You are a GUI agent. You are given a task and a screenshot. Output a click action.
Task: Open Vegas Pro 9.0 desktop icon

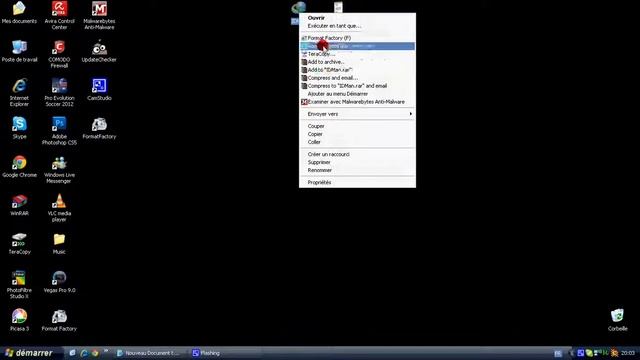coord(59,282)
